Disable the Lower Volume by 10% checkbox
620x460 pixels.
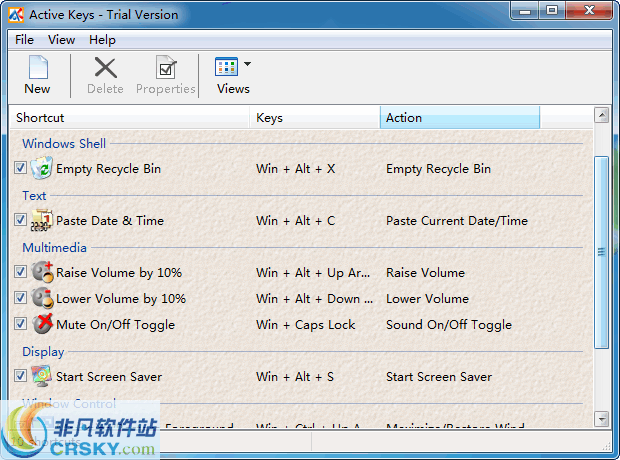[x=20, y=297]
